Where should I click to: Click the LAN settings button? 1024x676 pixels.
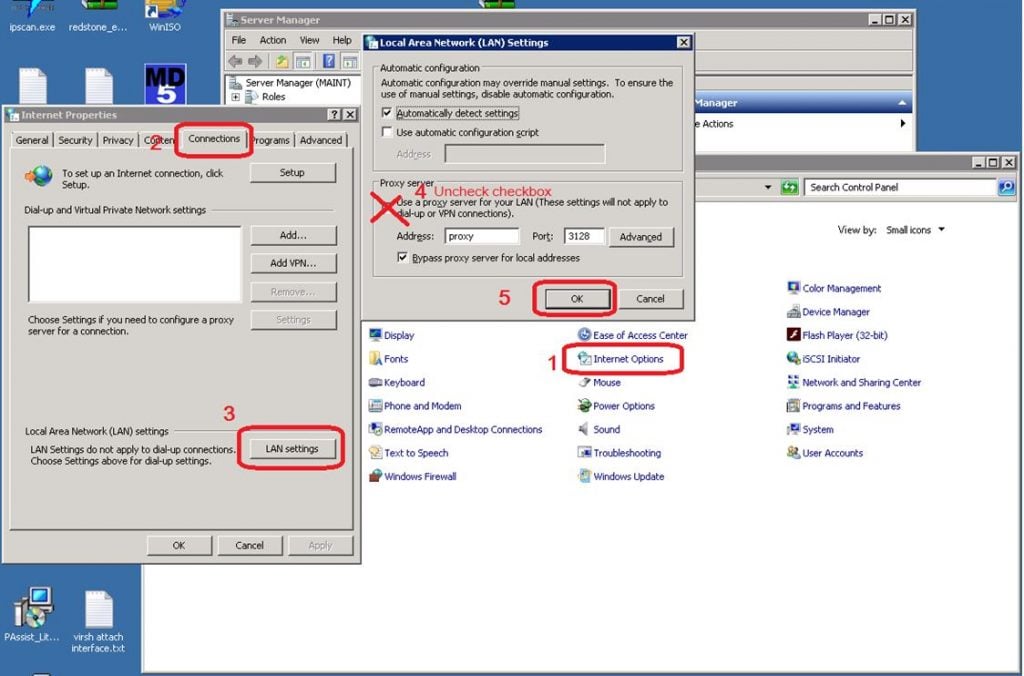tap(292, 449)
